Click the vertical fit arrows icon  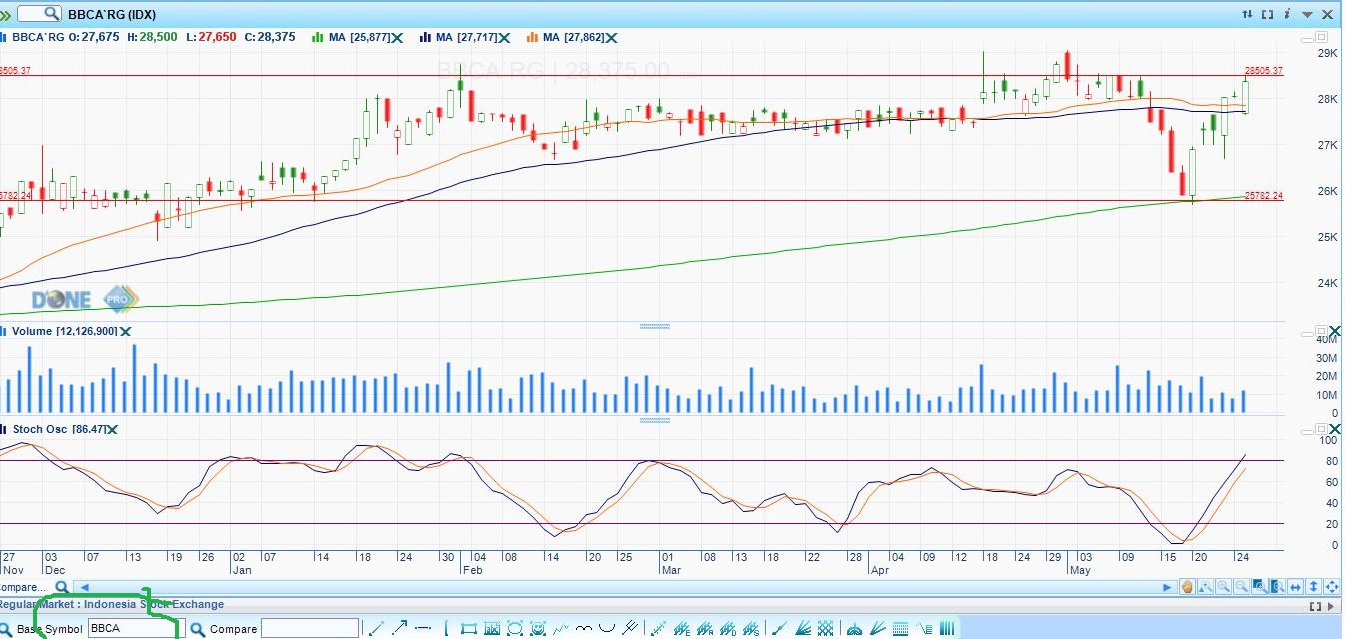(x=1313, y=587)
